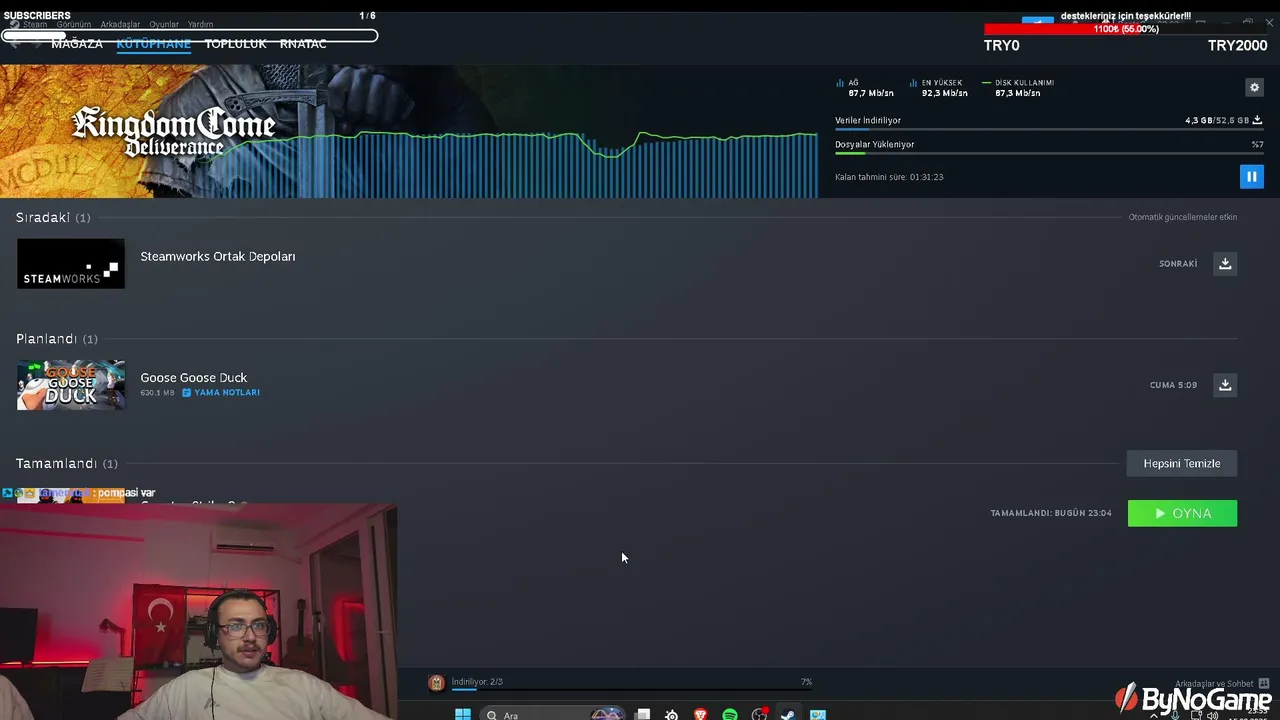Download Steamworks Ortak Depoları now

[x=1225, y=264]
